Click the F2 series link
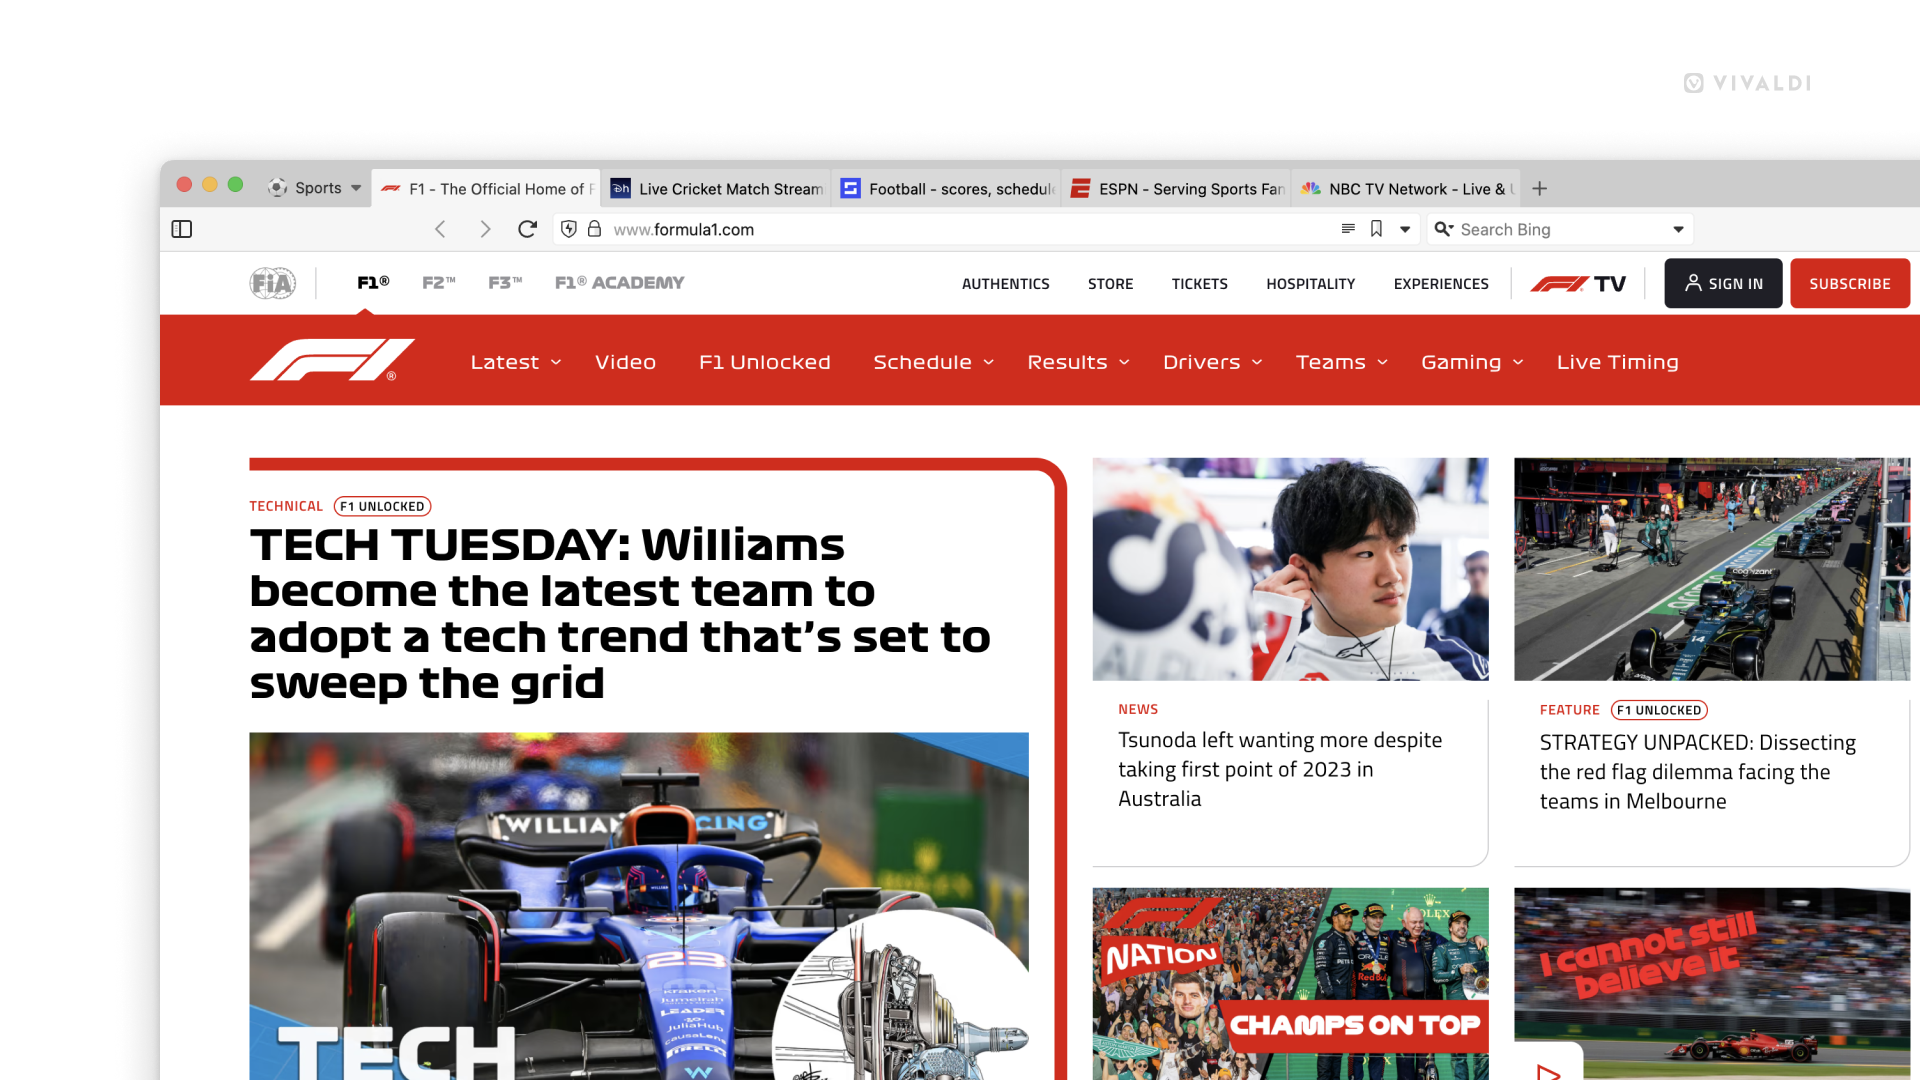1920x1080 pixels. tap(438, 283)
